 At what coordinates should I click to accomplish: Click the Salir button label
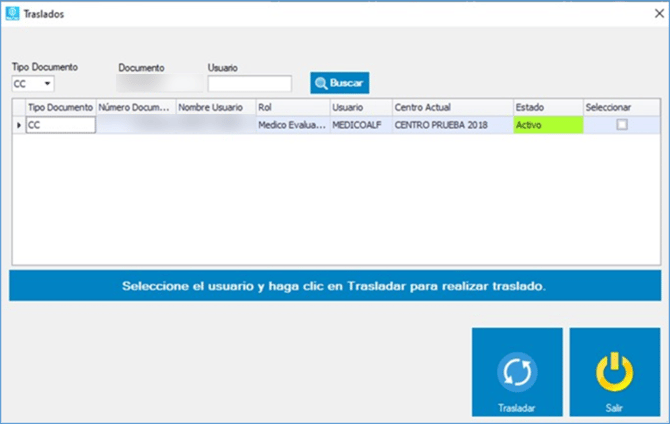tap(614, 408)
